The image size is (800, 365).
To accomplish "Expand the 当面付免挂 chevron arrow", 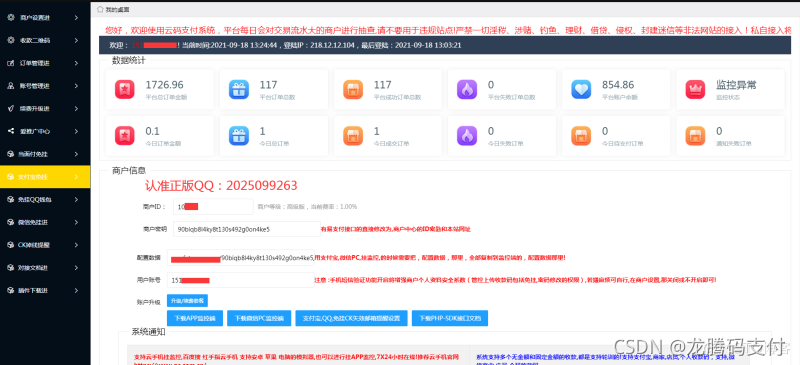I will click(x=76, y=154).
